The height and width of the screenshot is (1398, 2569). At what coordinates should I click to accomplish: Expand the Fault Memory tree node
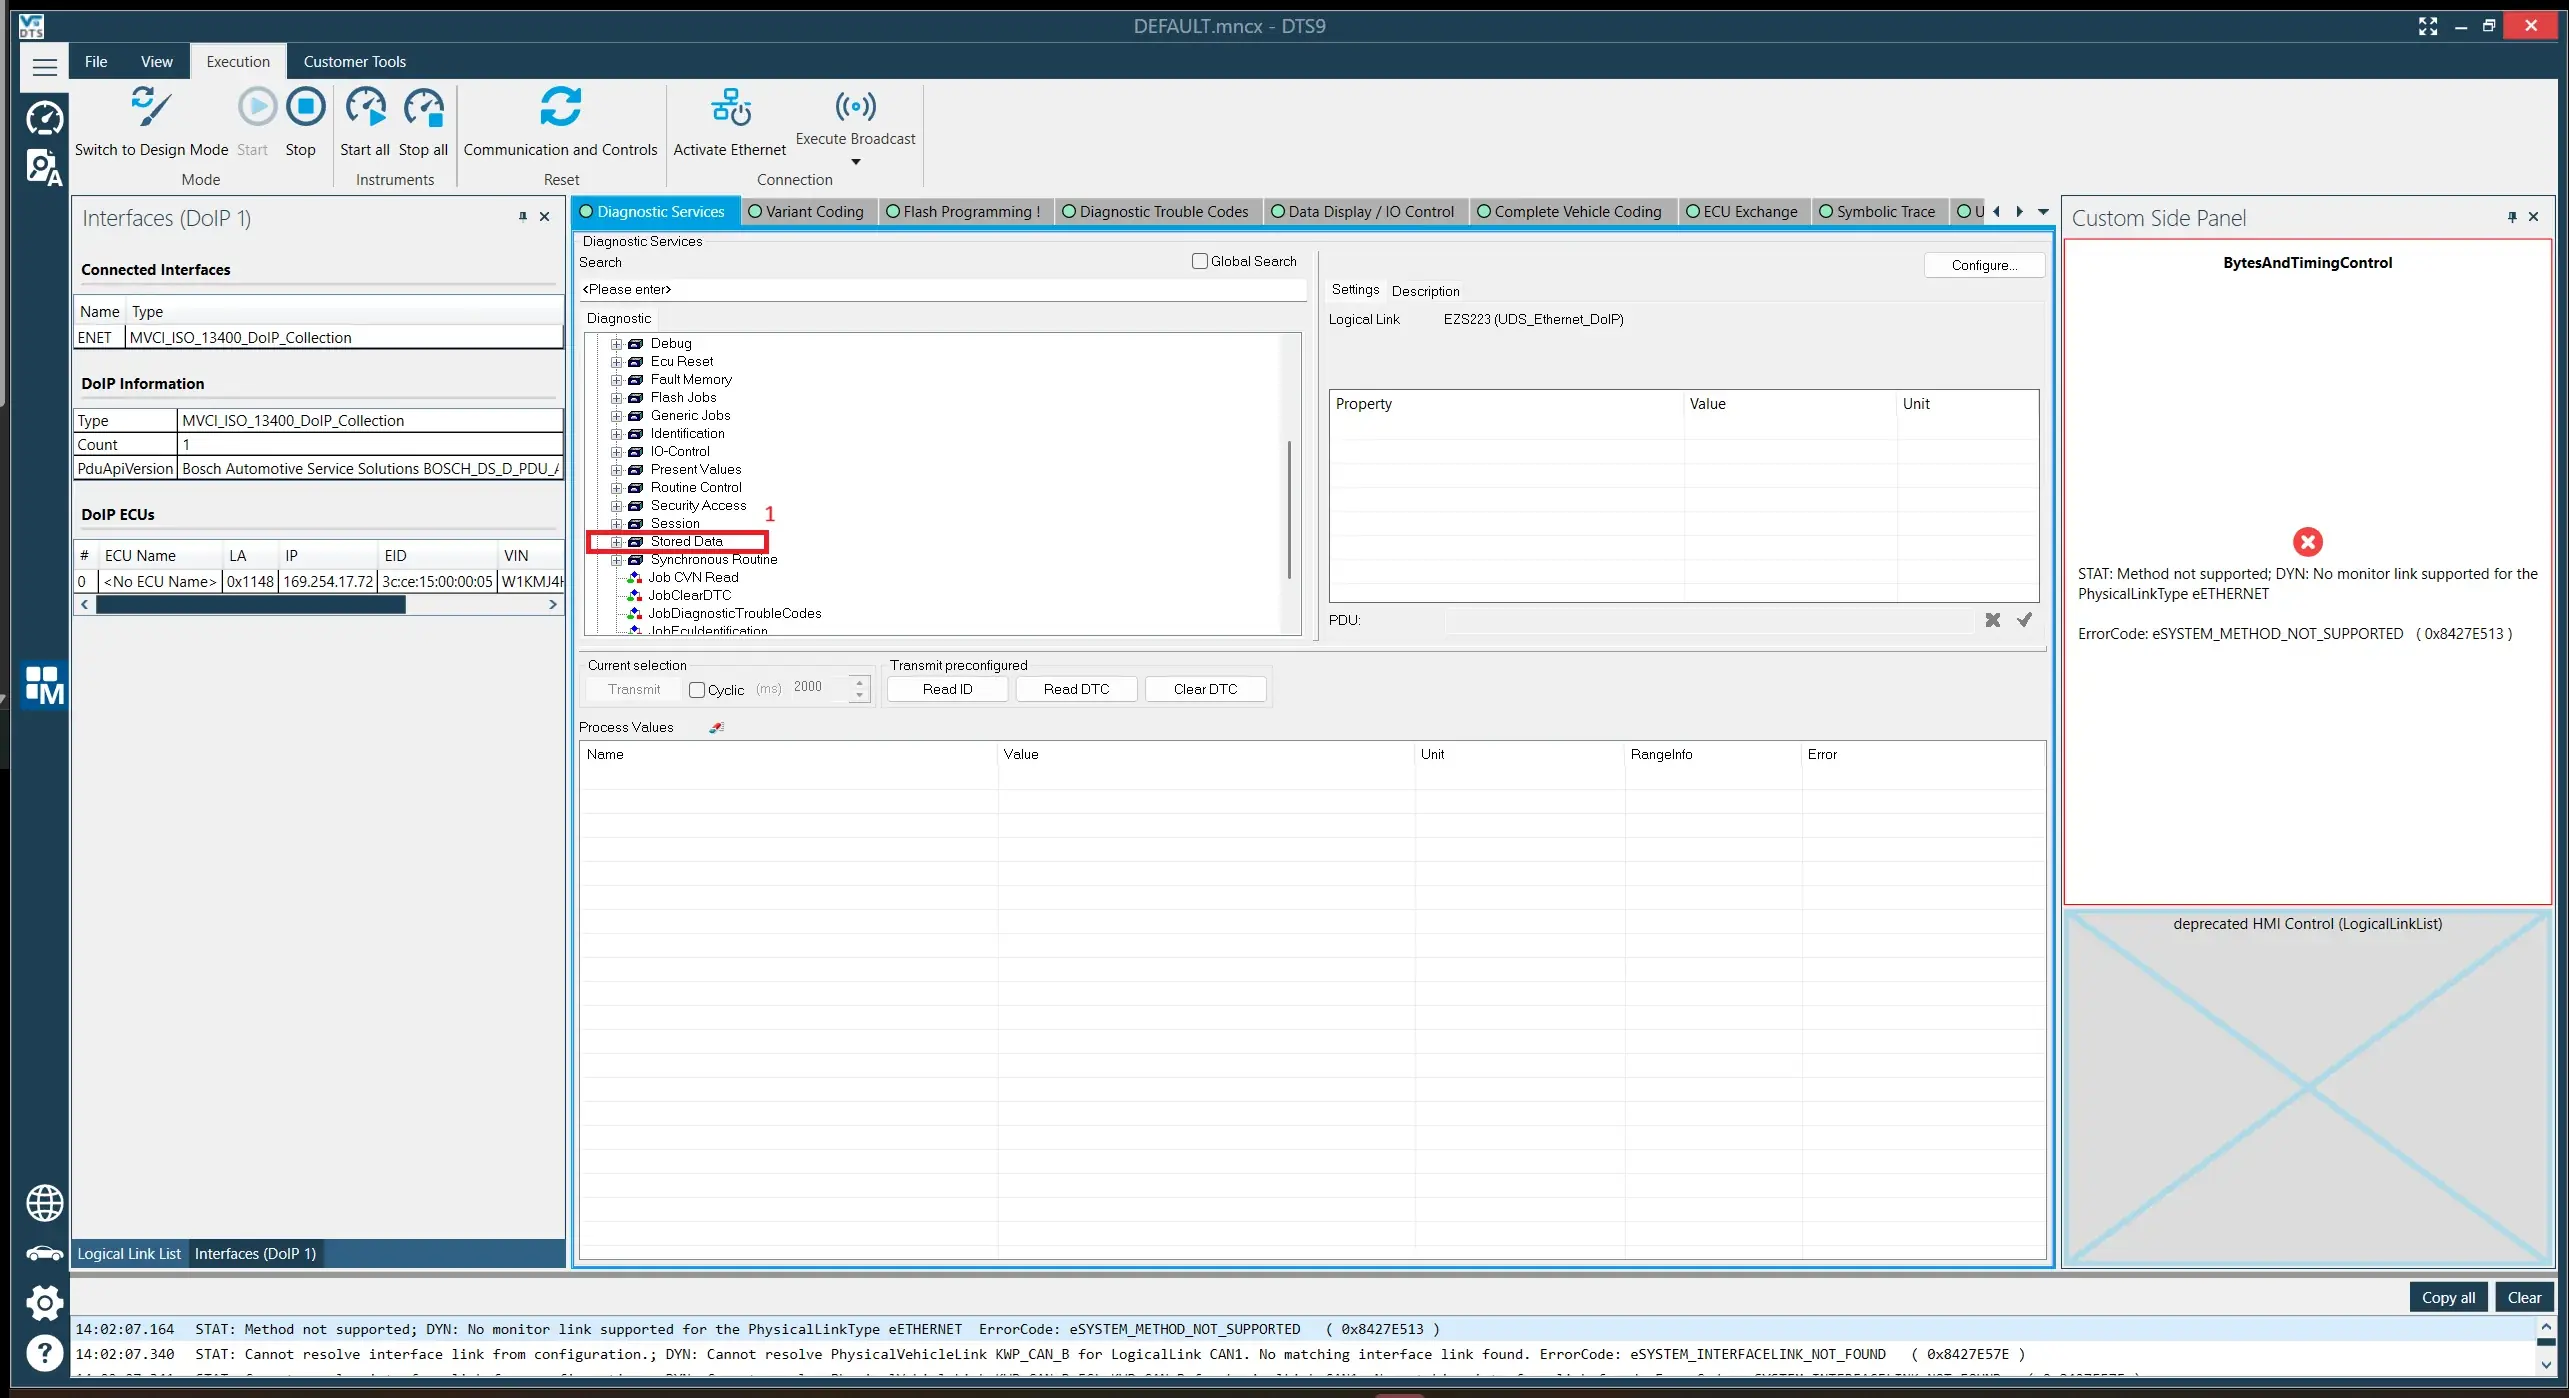pos(617,380)
